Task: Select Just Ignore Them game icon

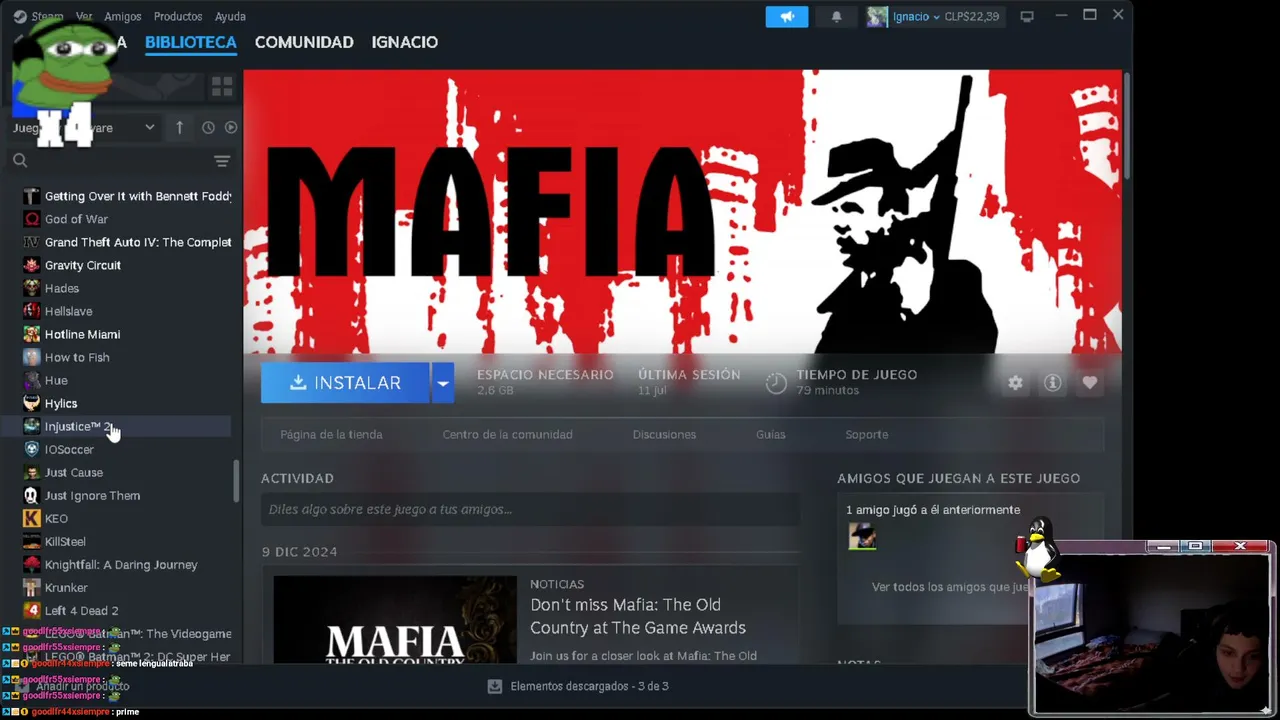Action: [x=32, y=495]
